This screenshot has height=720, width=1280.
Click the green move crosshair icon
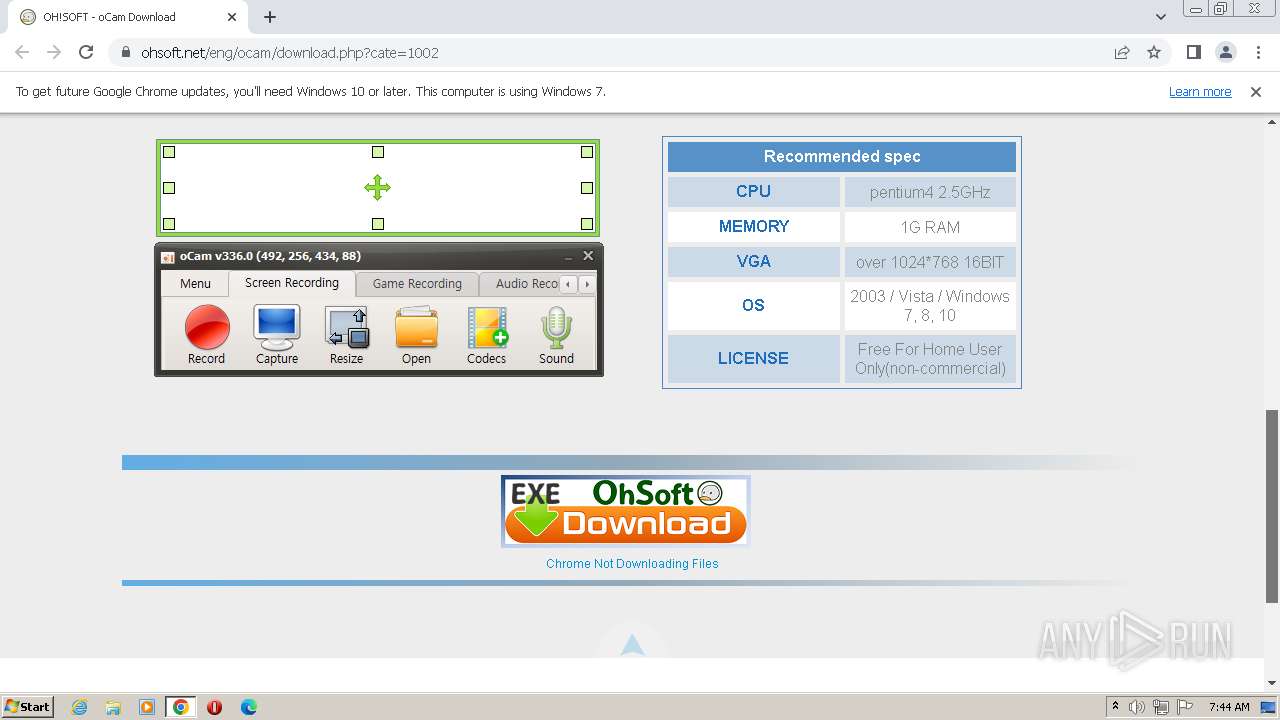377,187
